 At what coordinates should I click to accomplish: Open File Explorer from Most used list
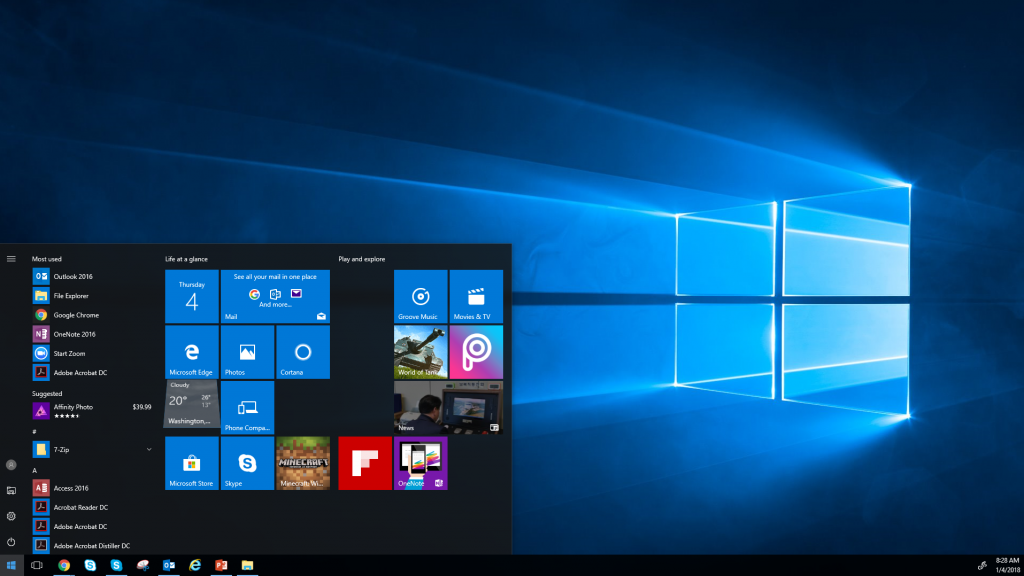coord(93,296)
